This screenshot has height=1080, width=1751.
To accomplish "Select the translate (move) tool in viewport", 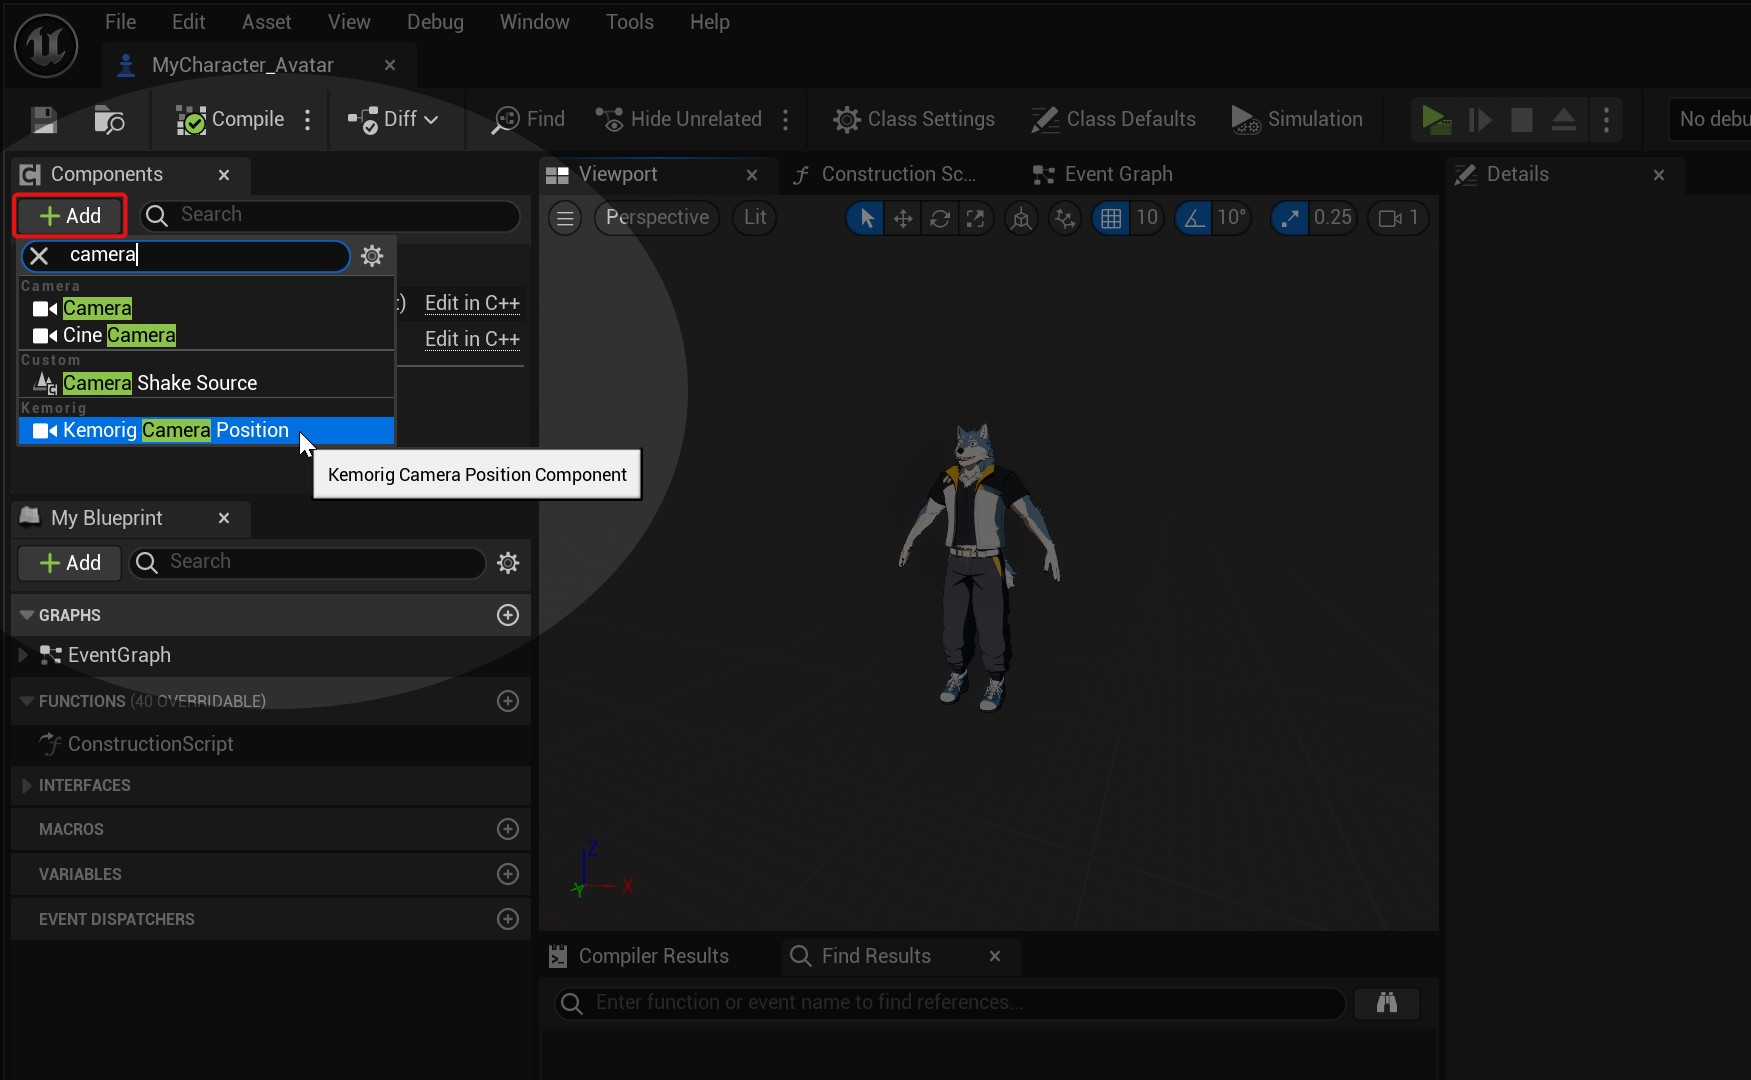I will (902, 218).
